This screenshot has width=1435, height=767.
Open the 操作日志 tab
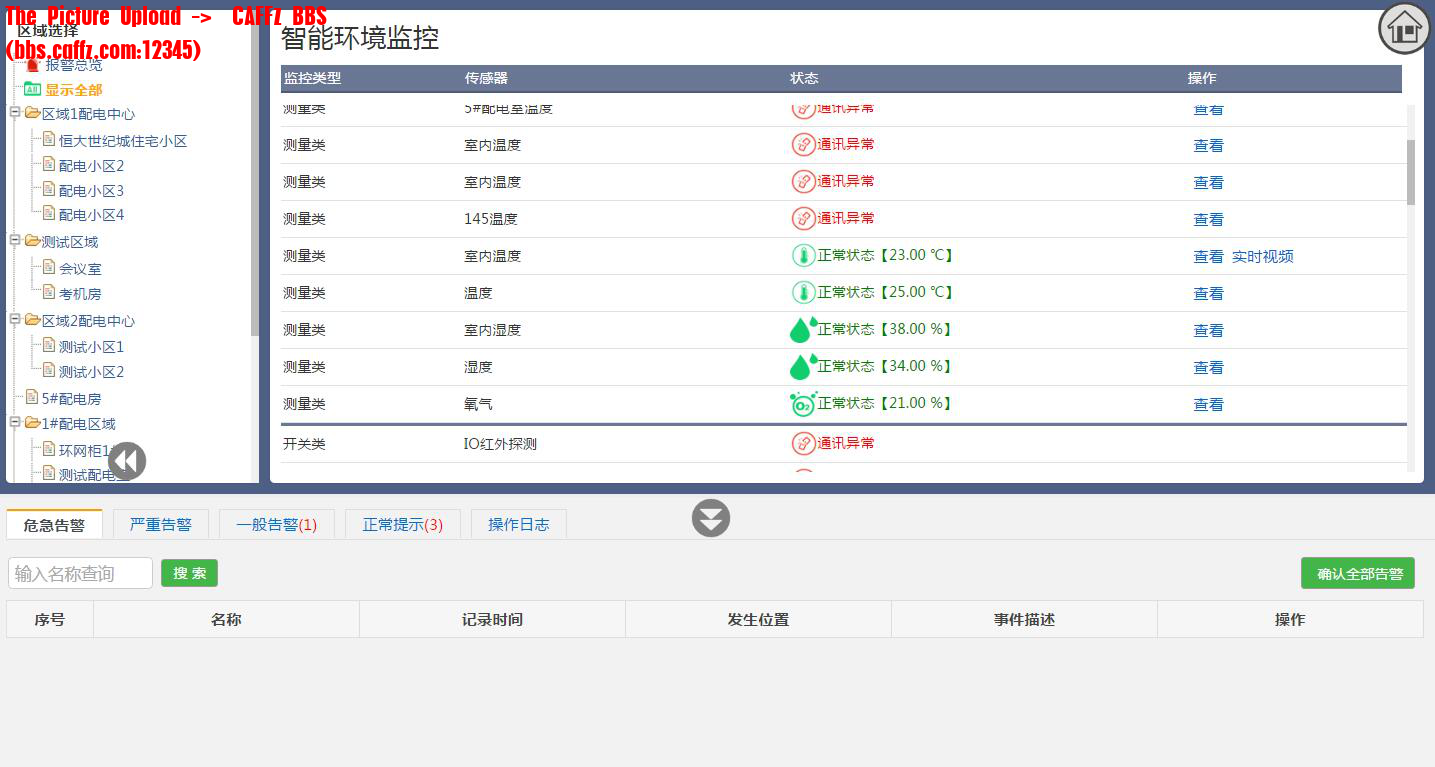518,524
